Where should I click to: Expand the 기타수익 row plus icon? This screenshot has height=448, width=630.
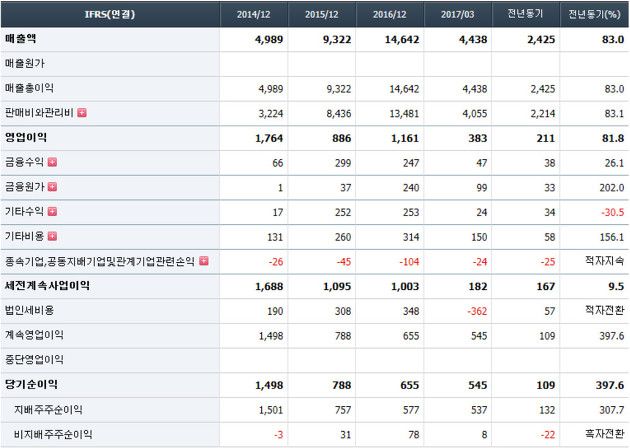tap(52, 212)
